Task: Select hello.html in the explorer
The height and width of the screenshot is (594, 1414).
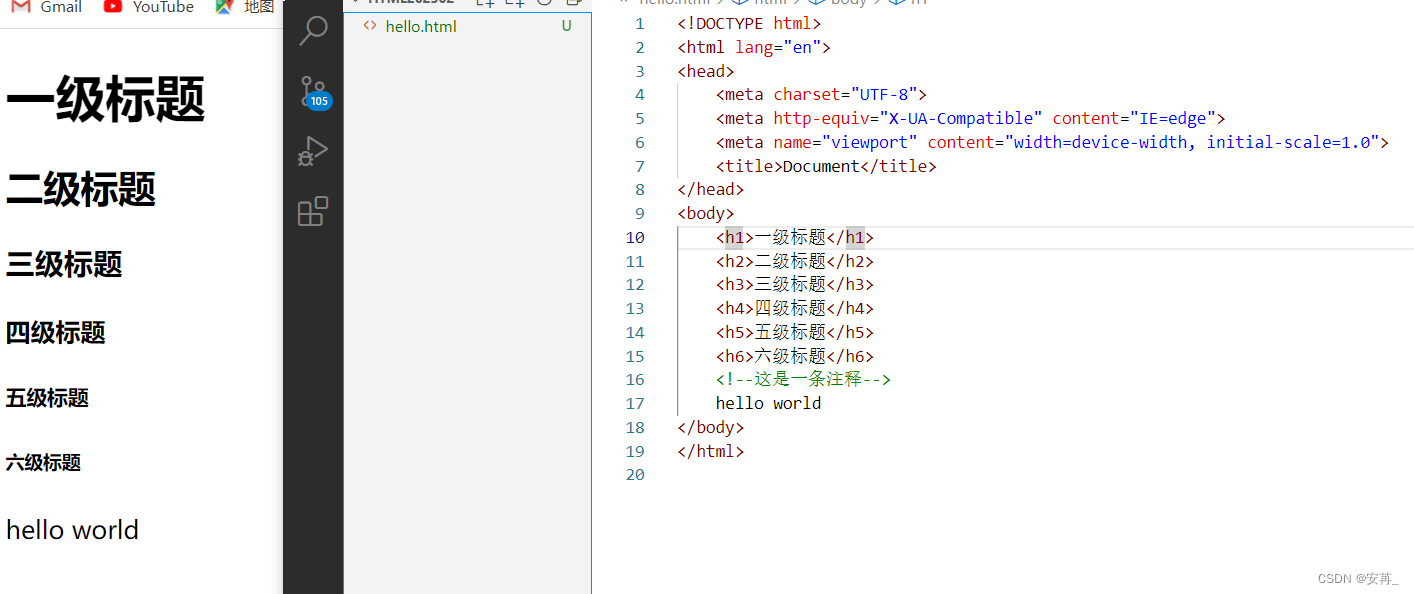Action: coord(421,26)
